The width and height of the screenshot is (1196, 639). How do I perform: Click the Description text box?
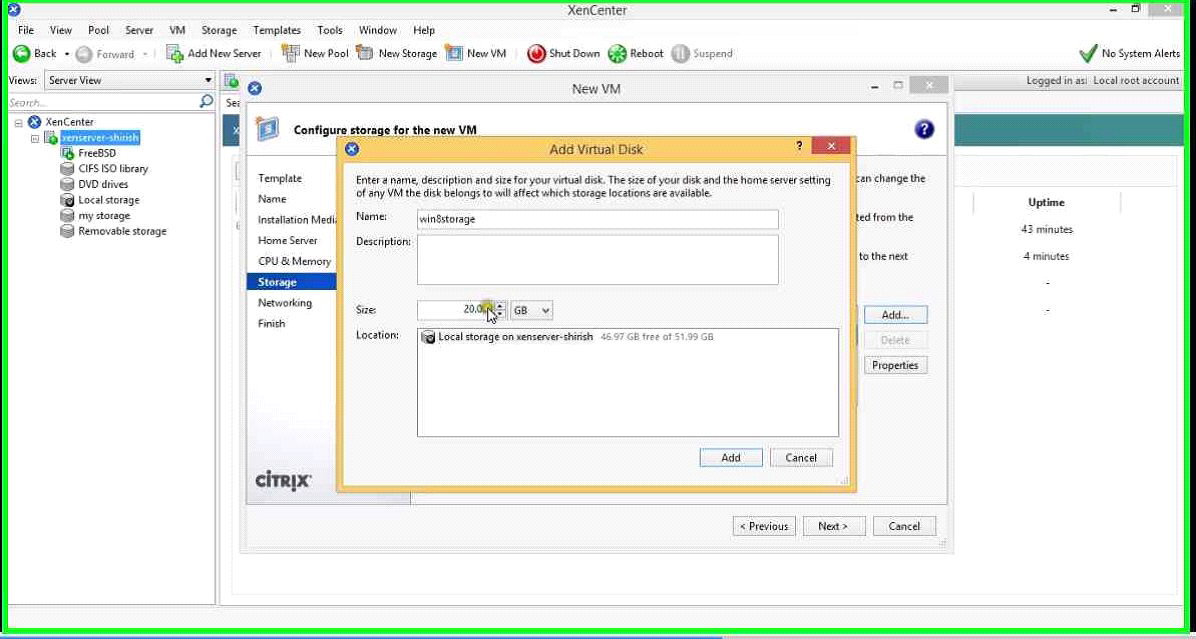coord(597,259)
